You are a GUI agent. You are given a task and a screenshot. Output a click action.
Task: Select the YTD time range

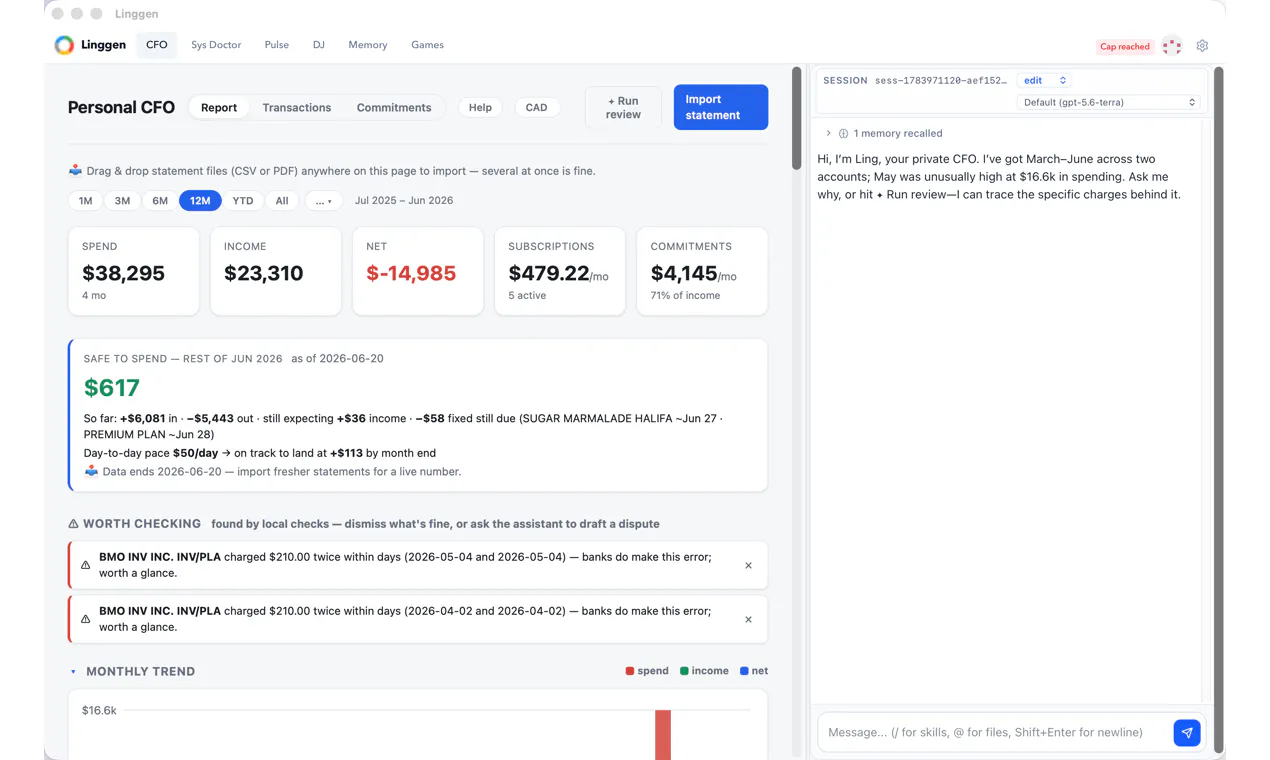coord(243,201)
